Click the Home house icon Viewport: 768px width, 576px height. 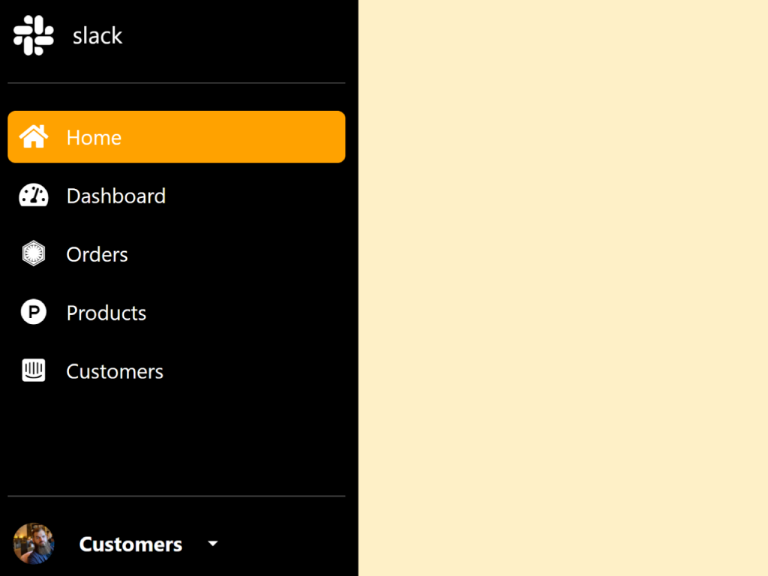(x=33, y=137)
